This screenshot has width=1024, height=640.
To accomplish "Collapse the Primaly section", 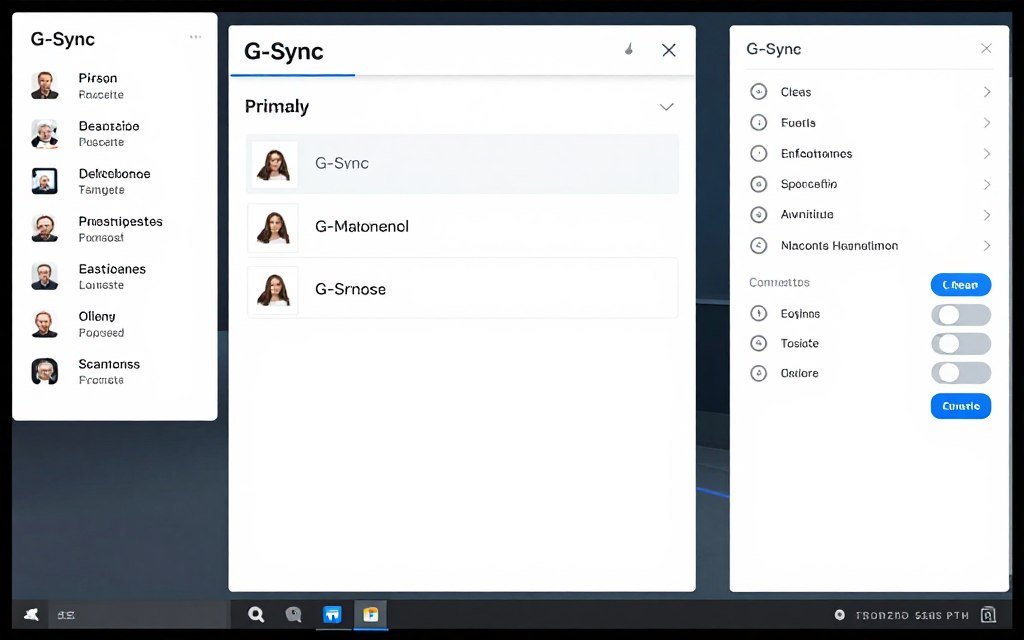I will (x=666, y=107).
